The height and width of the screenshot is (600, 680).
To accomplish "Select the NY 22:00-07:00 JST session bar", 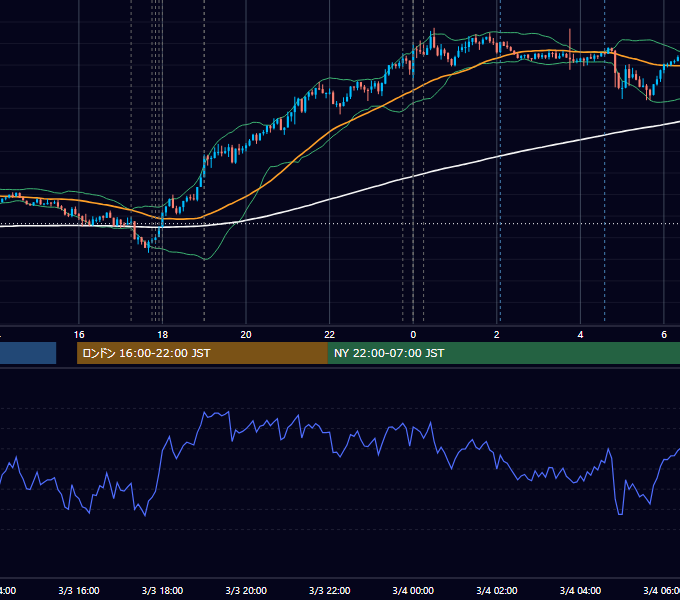I will pos(503,353).
